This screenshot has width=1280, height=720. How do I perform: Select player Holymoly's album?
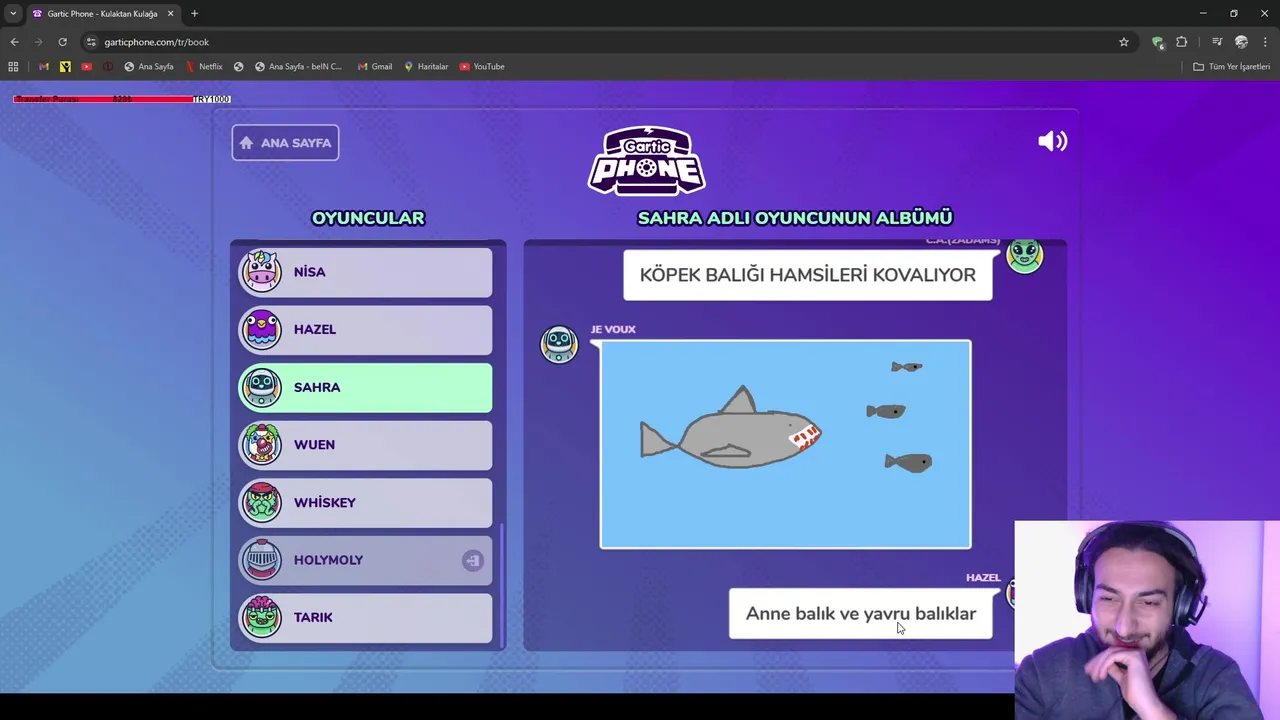[365, 560]
